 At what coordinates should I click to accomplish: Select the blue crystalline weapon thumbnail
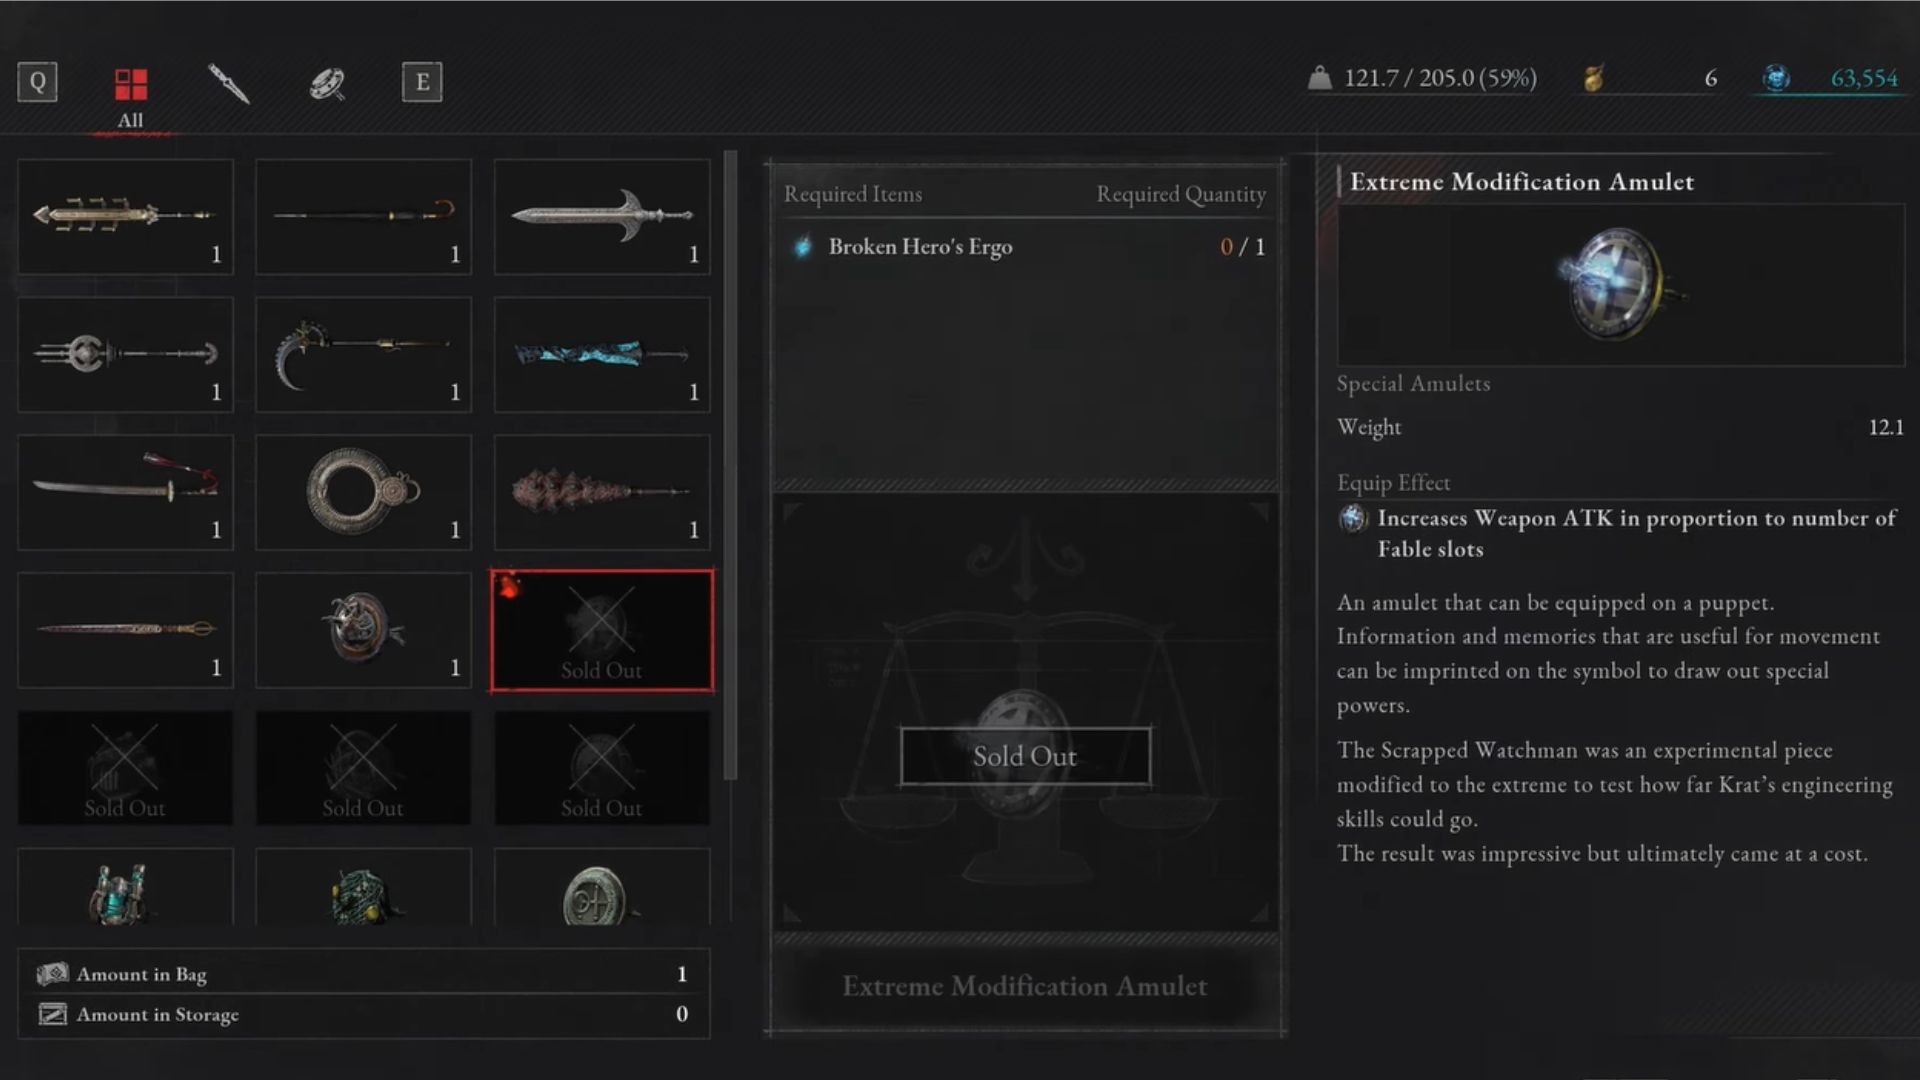[x=601, y=353]
